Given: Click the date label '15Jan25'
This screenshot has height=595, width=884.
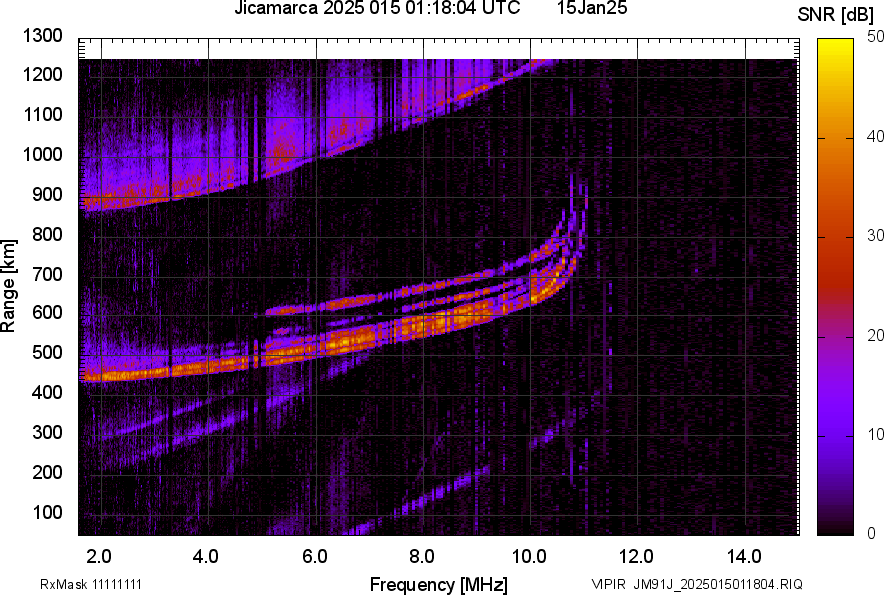Looking at the screenshot, I should coord(592,8).
